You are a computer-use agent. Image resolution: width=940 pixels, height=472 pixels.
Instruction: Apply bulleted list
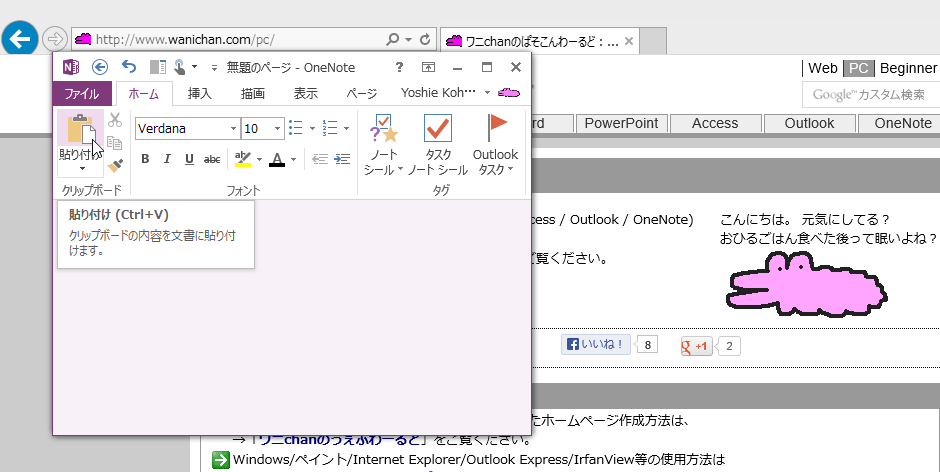tap(296, 128)
